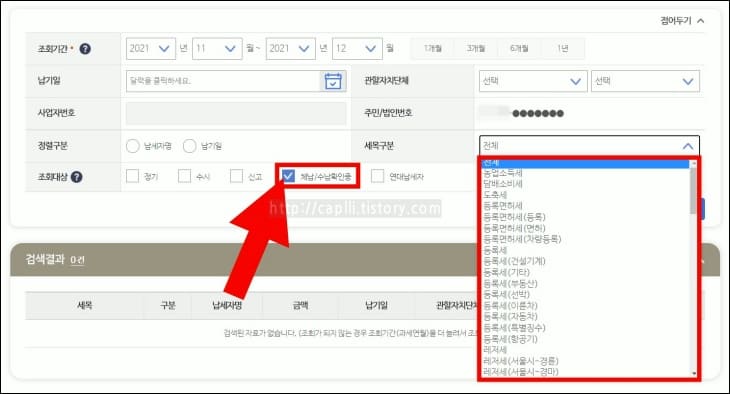The width and height of the screenshot is (730, 394).
Task: Choose 납세자명 sort radio button
Action: pos(133,146)
